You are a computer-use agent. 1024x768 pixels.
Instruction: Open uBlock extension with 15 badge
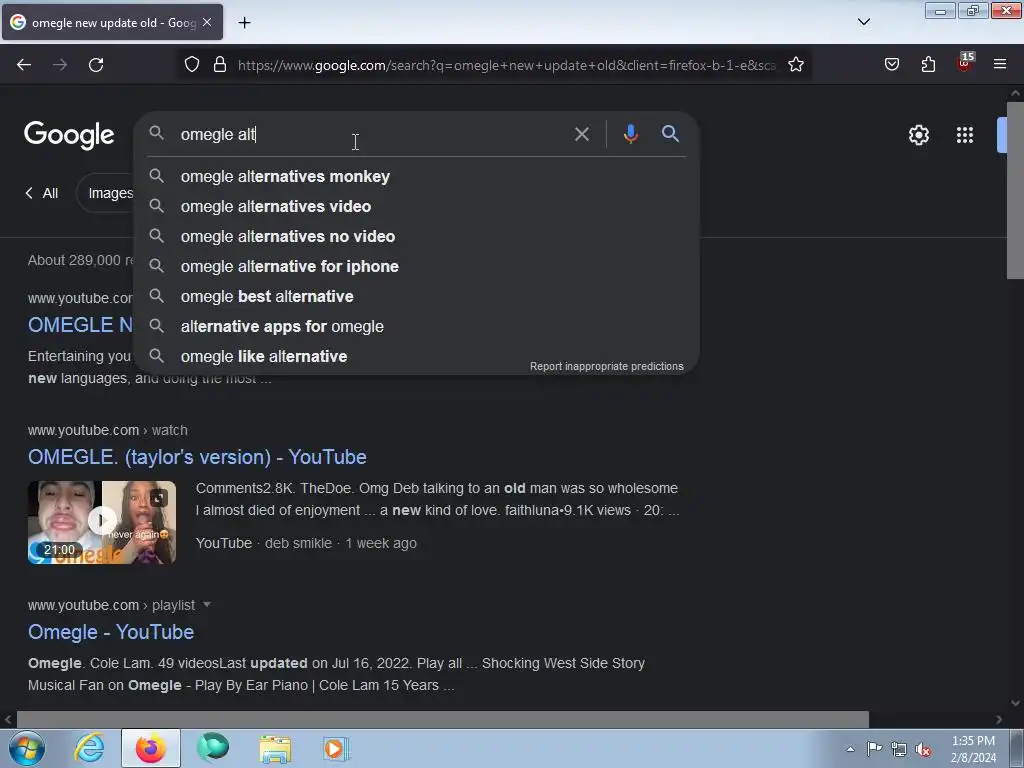click(x=965, y=62)
